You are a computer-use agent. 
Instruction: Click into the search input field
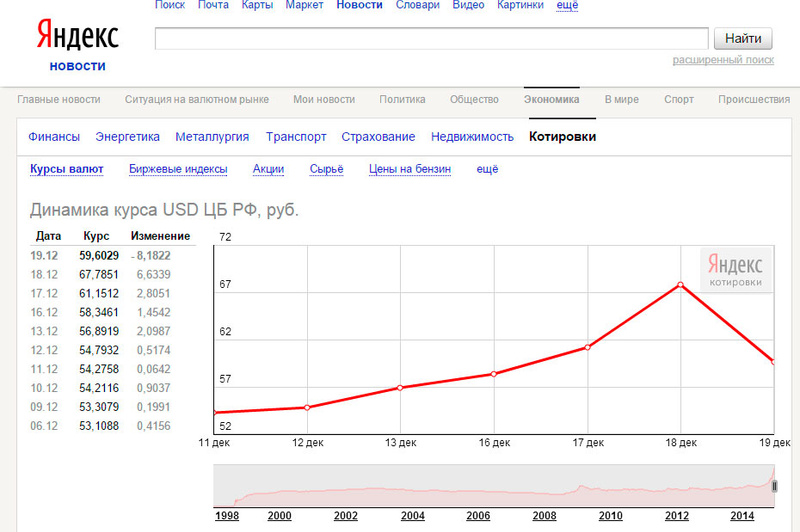click(x=432, y=38)
